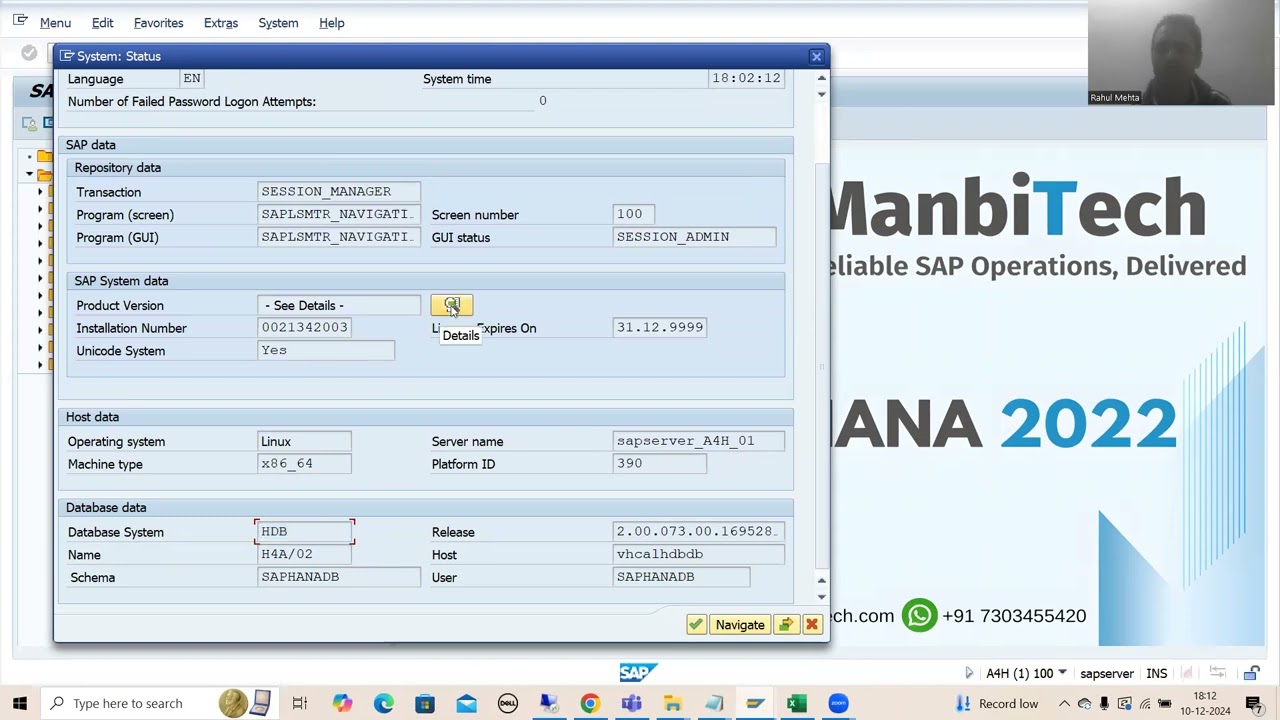Click the Unicode System field Yes
The width and height of the screenshot is (1280, 720).
(326, 351)
